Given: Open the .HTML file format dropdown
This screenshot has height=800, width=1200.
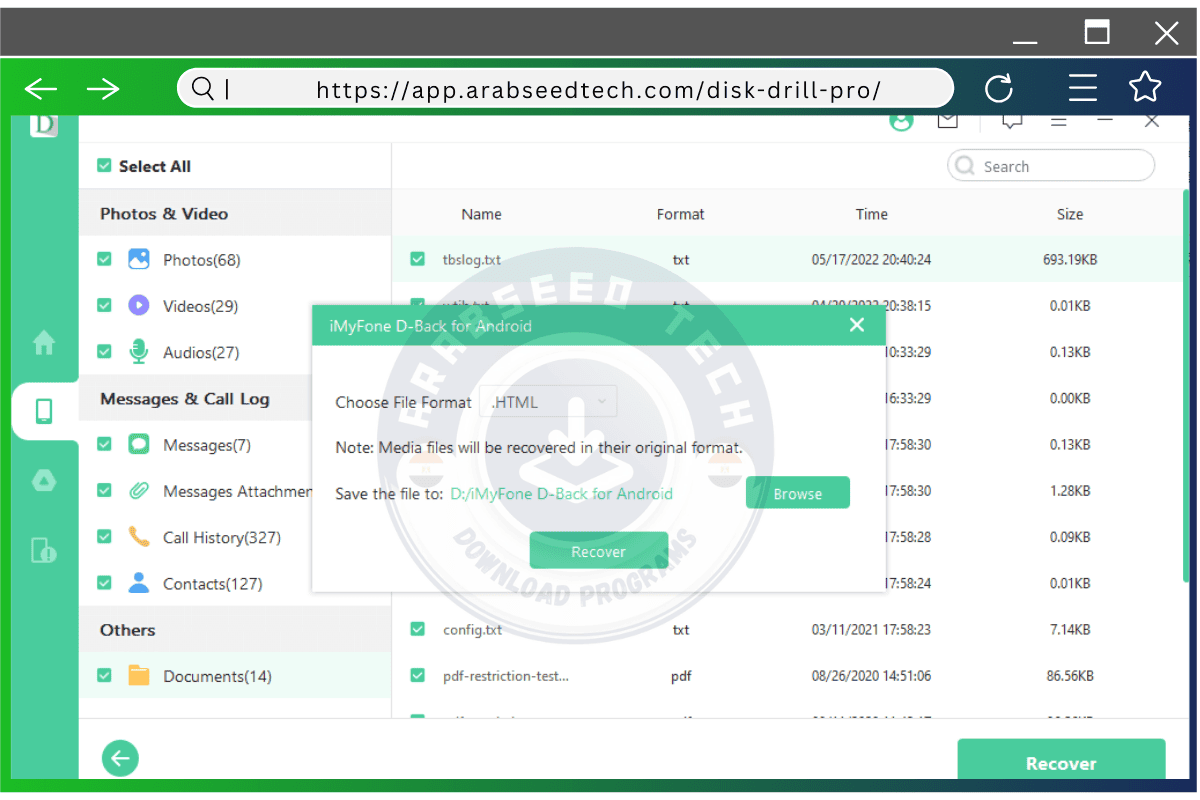Looking at the screenshot, I should pyautogui.click(x=547, y=401).
